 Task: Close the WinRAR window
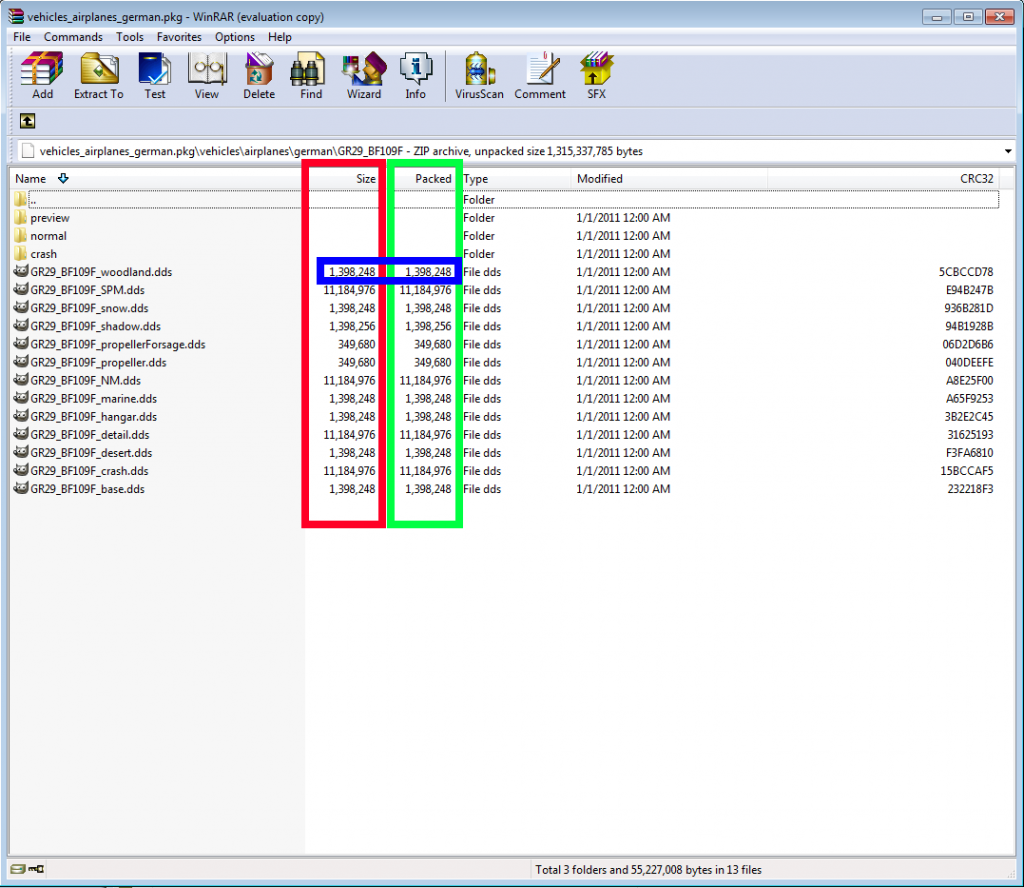[999, 16]
